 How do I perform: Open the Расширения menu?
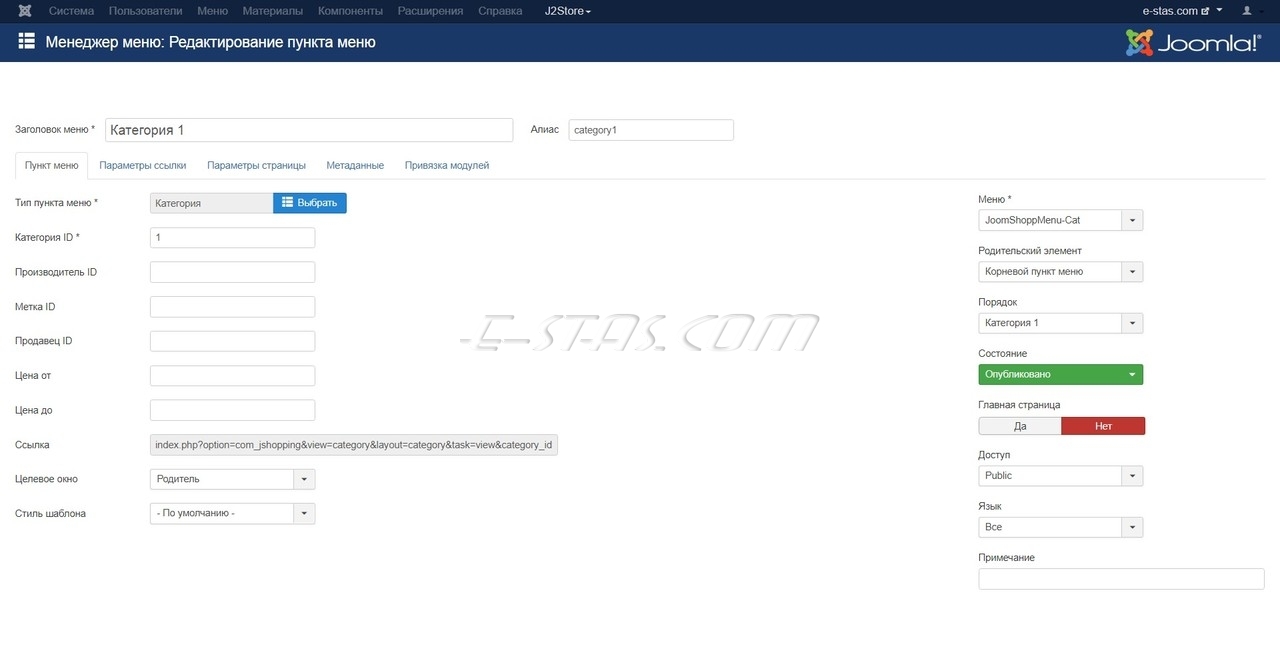(x=430, y=11)
